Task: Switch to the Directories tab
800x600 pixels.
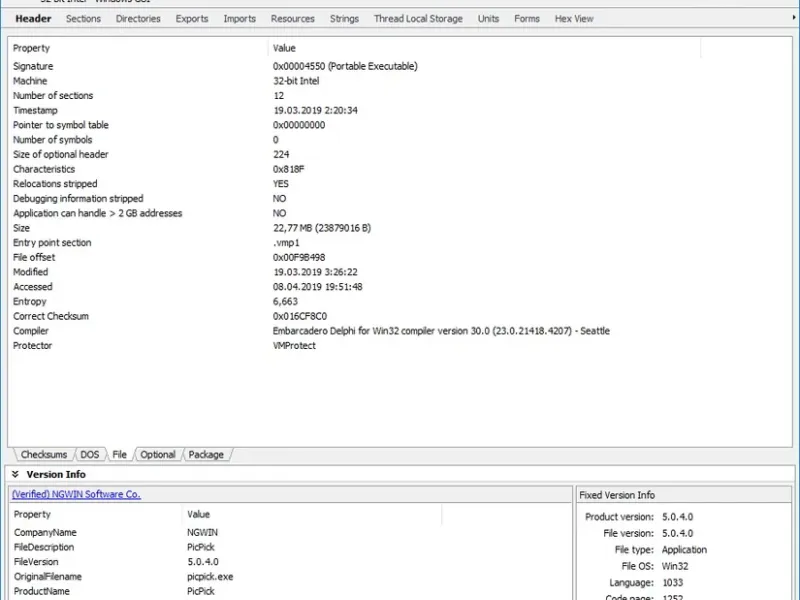Action: coord(138,19)
